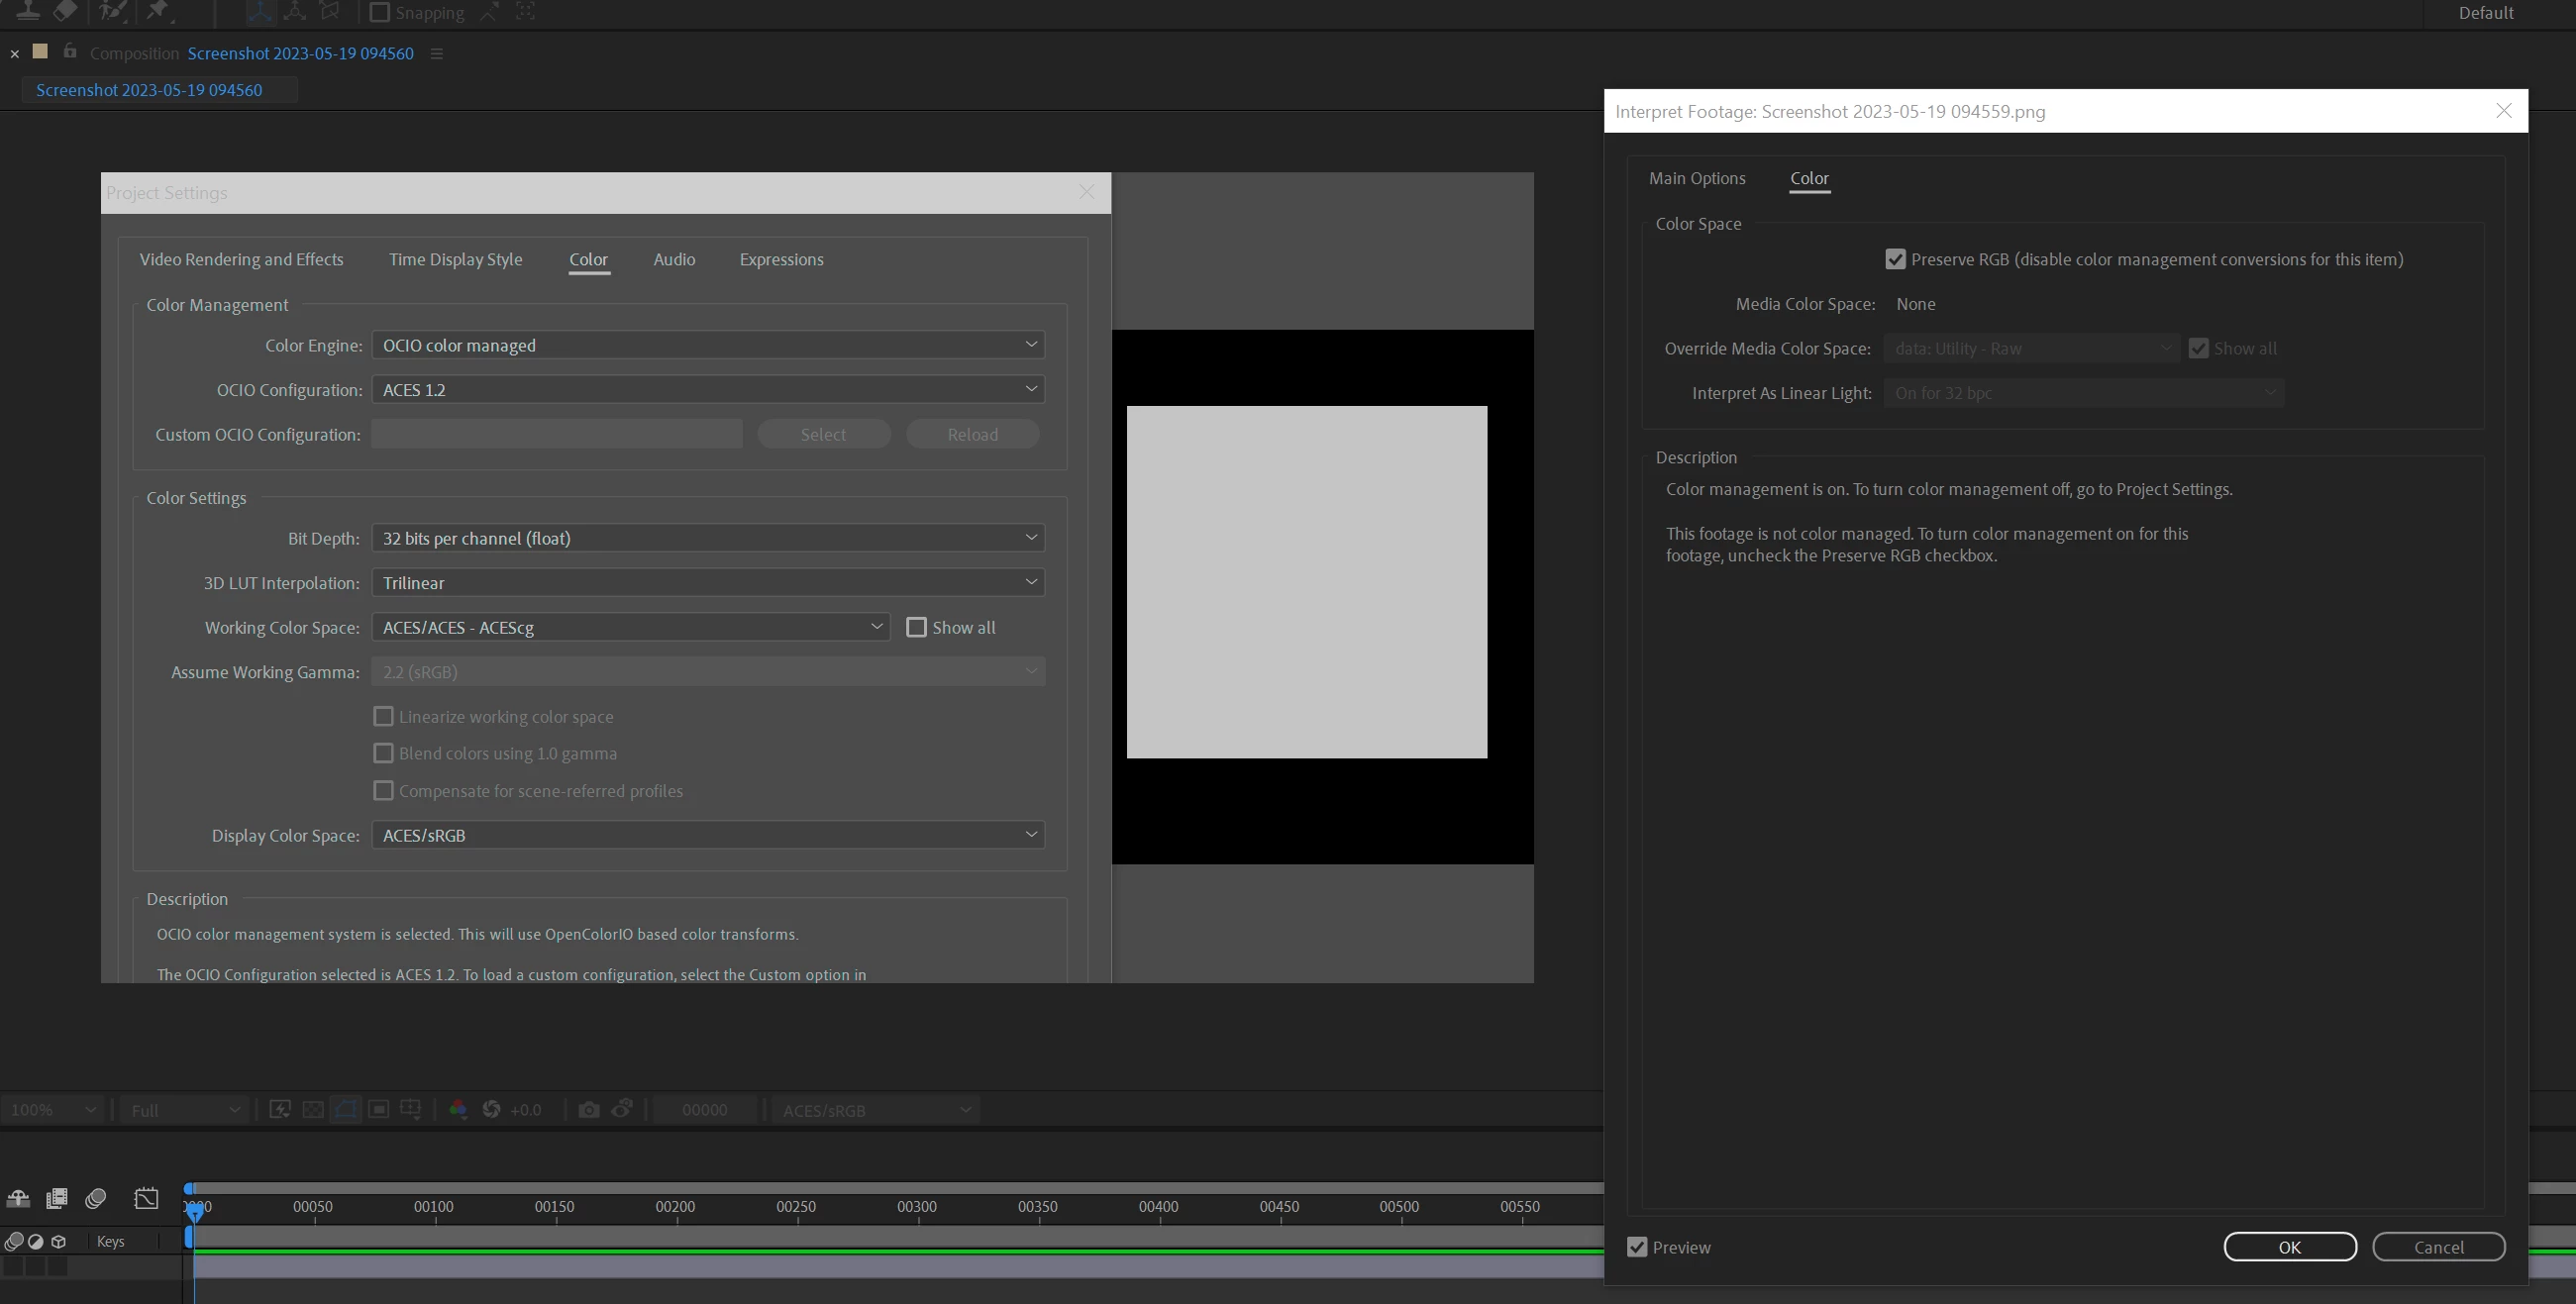2576x1304 pixels.
Task: Select the Clone Stamp tool
Action: pyautogui.click(x=27, y=11)
